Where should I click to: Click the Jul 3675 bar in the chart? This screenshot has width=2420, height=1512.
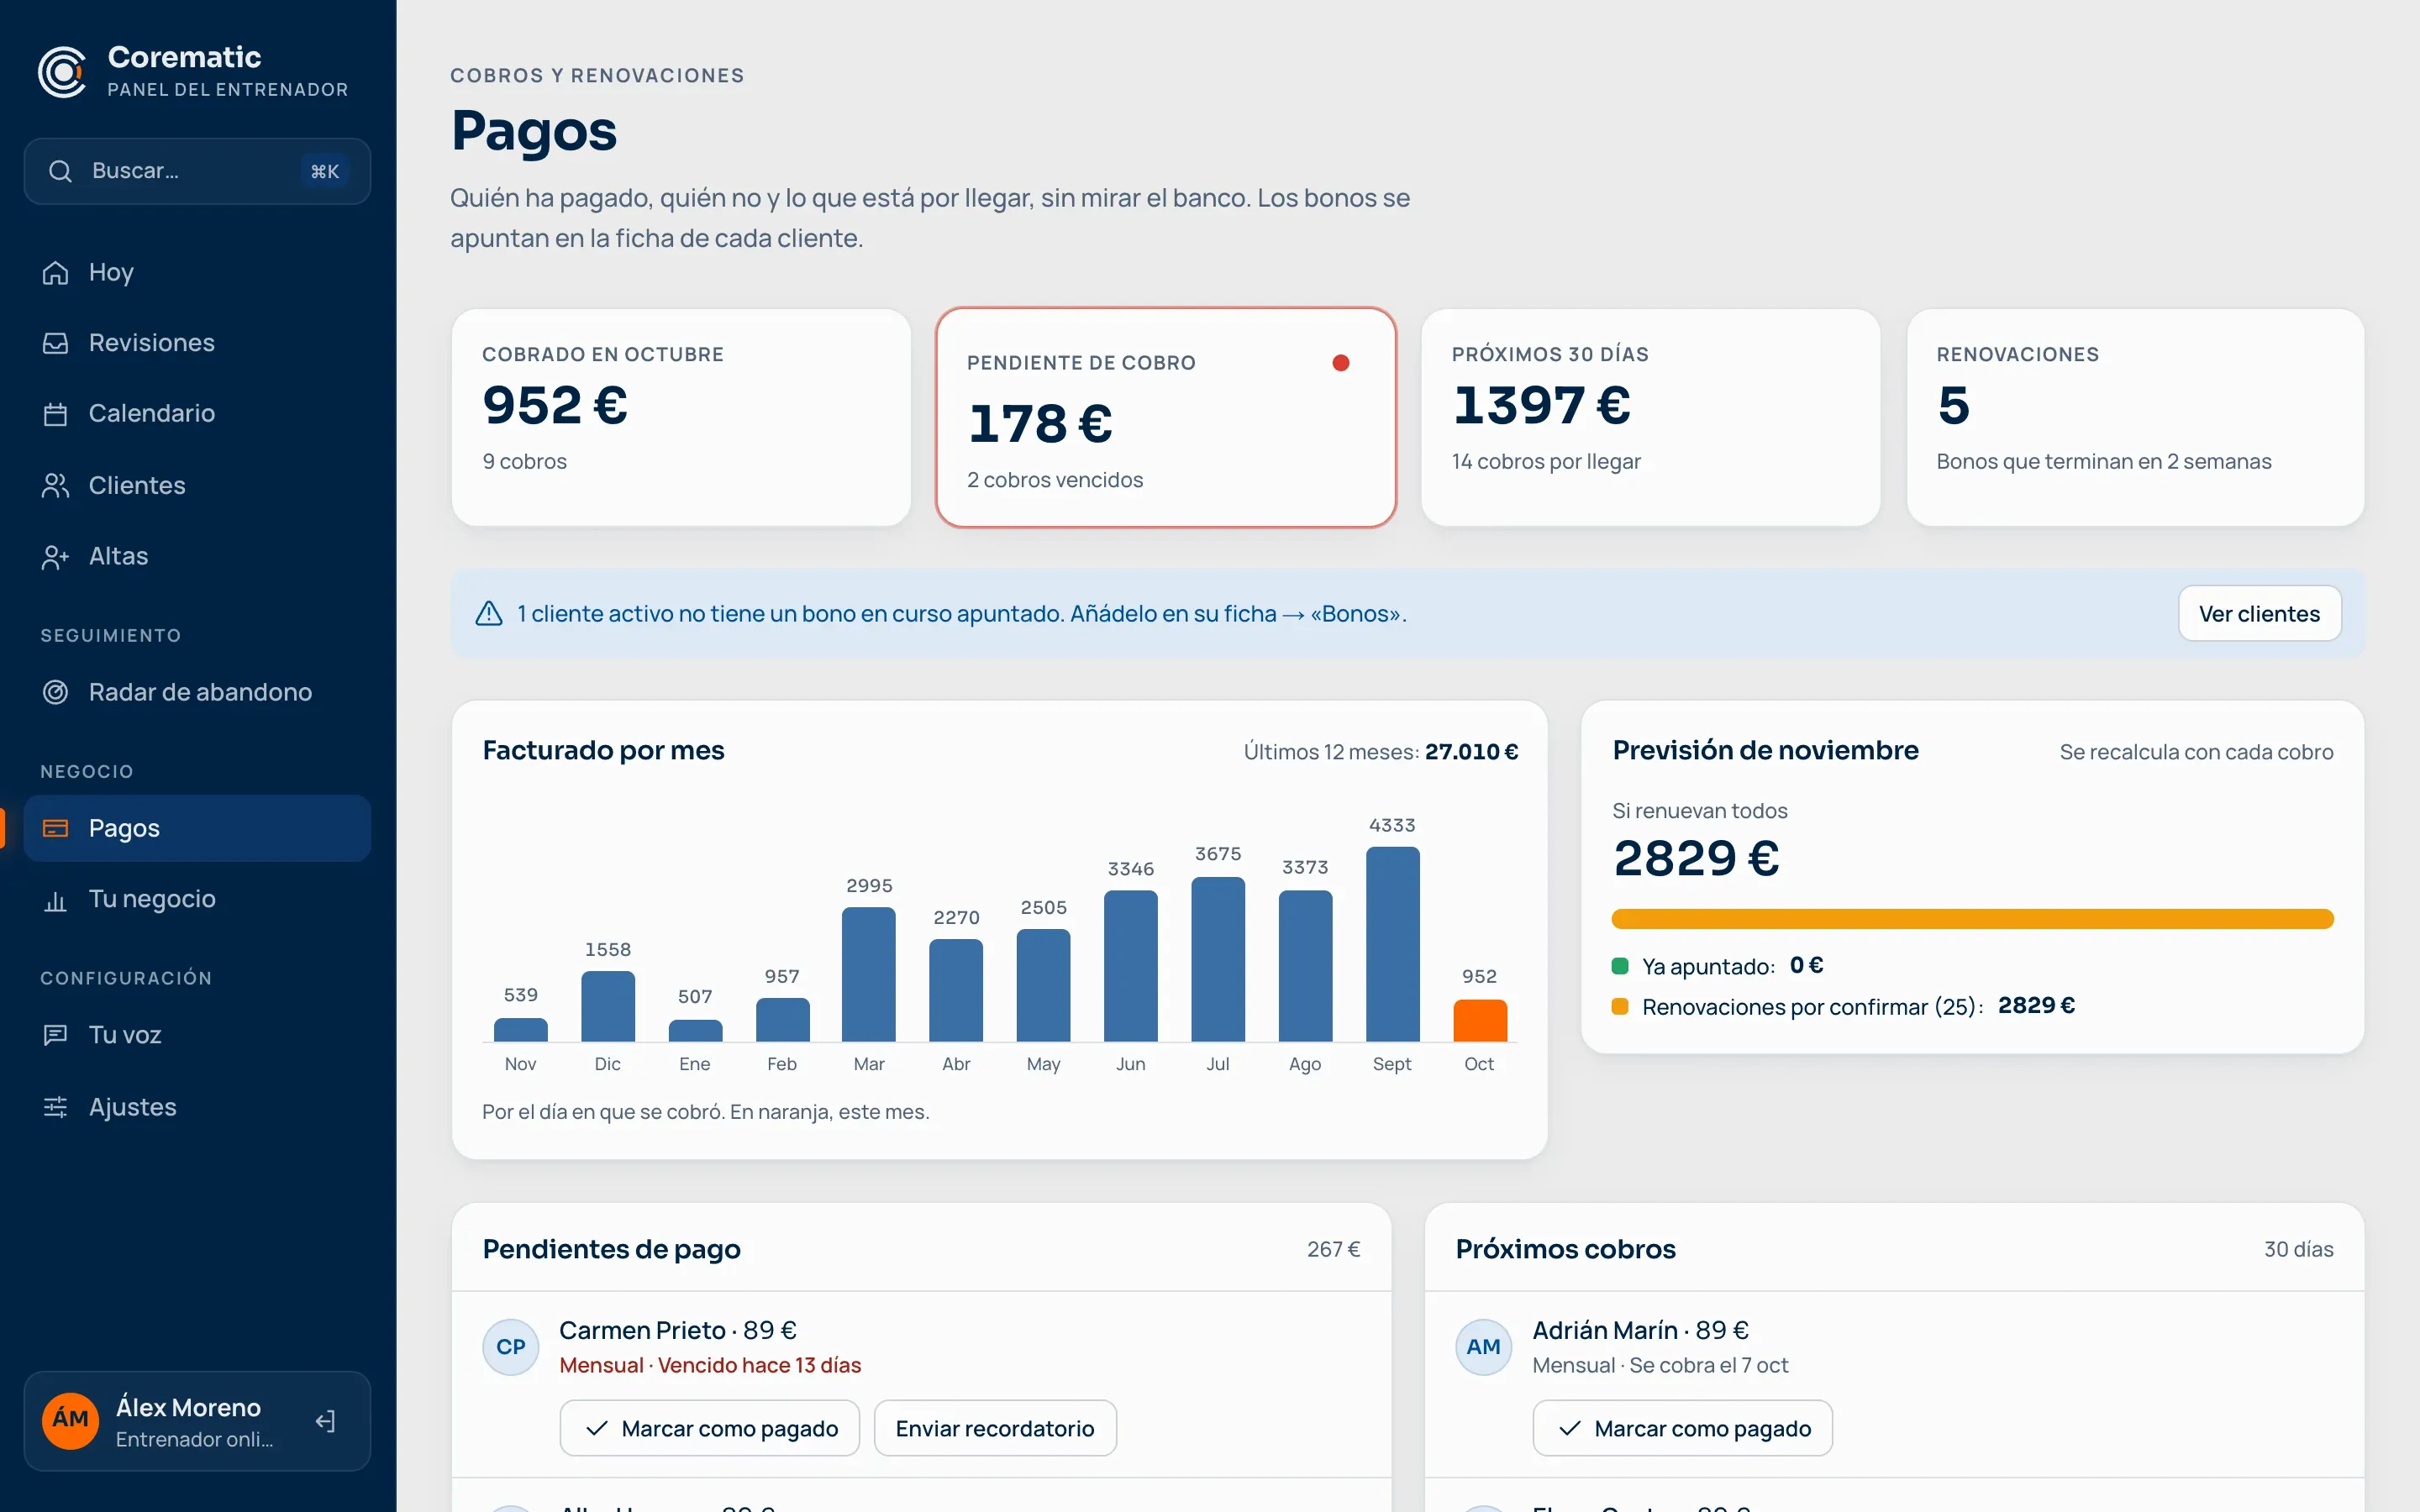pyautogui.click(x=1218, y=959)
